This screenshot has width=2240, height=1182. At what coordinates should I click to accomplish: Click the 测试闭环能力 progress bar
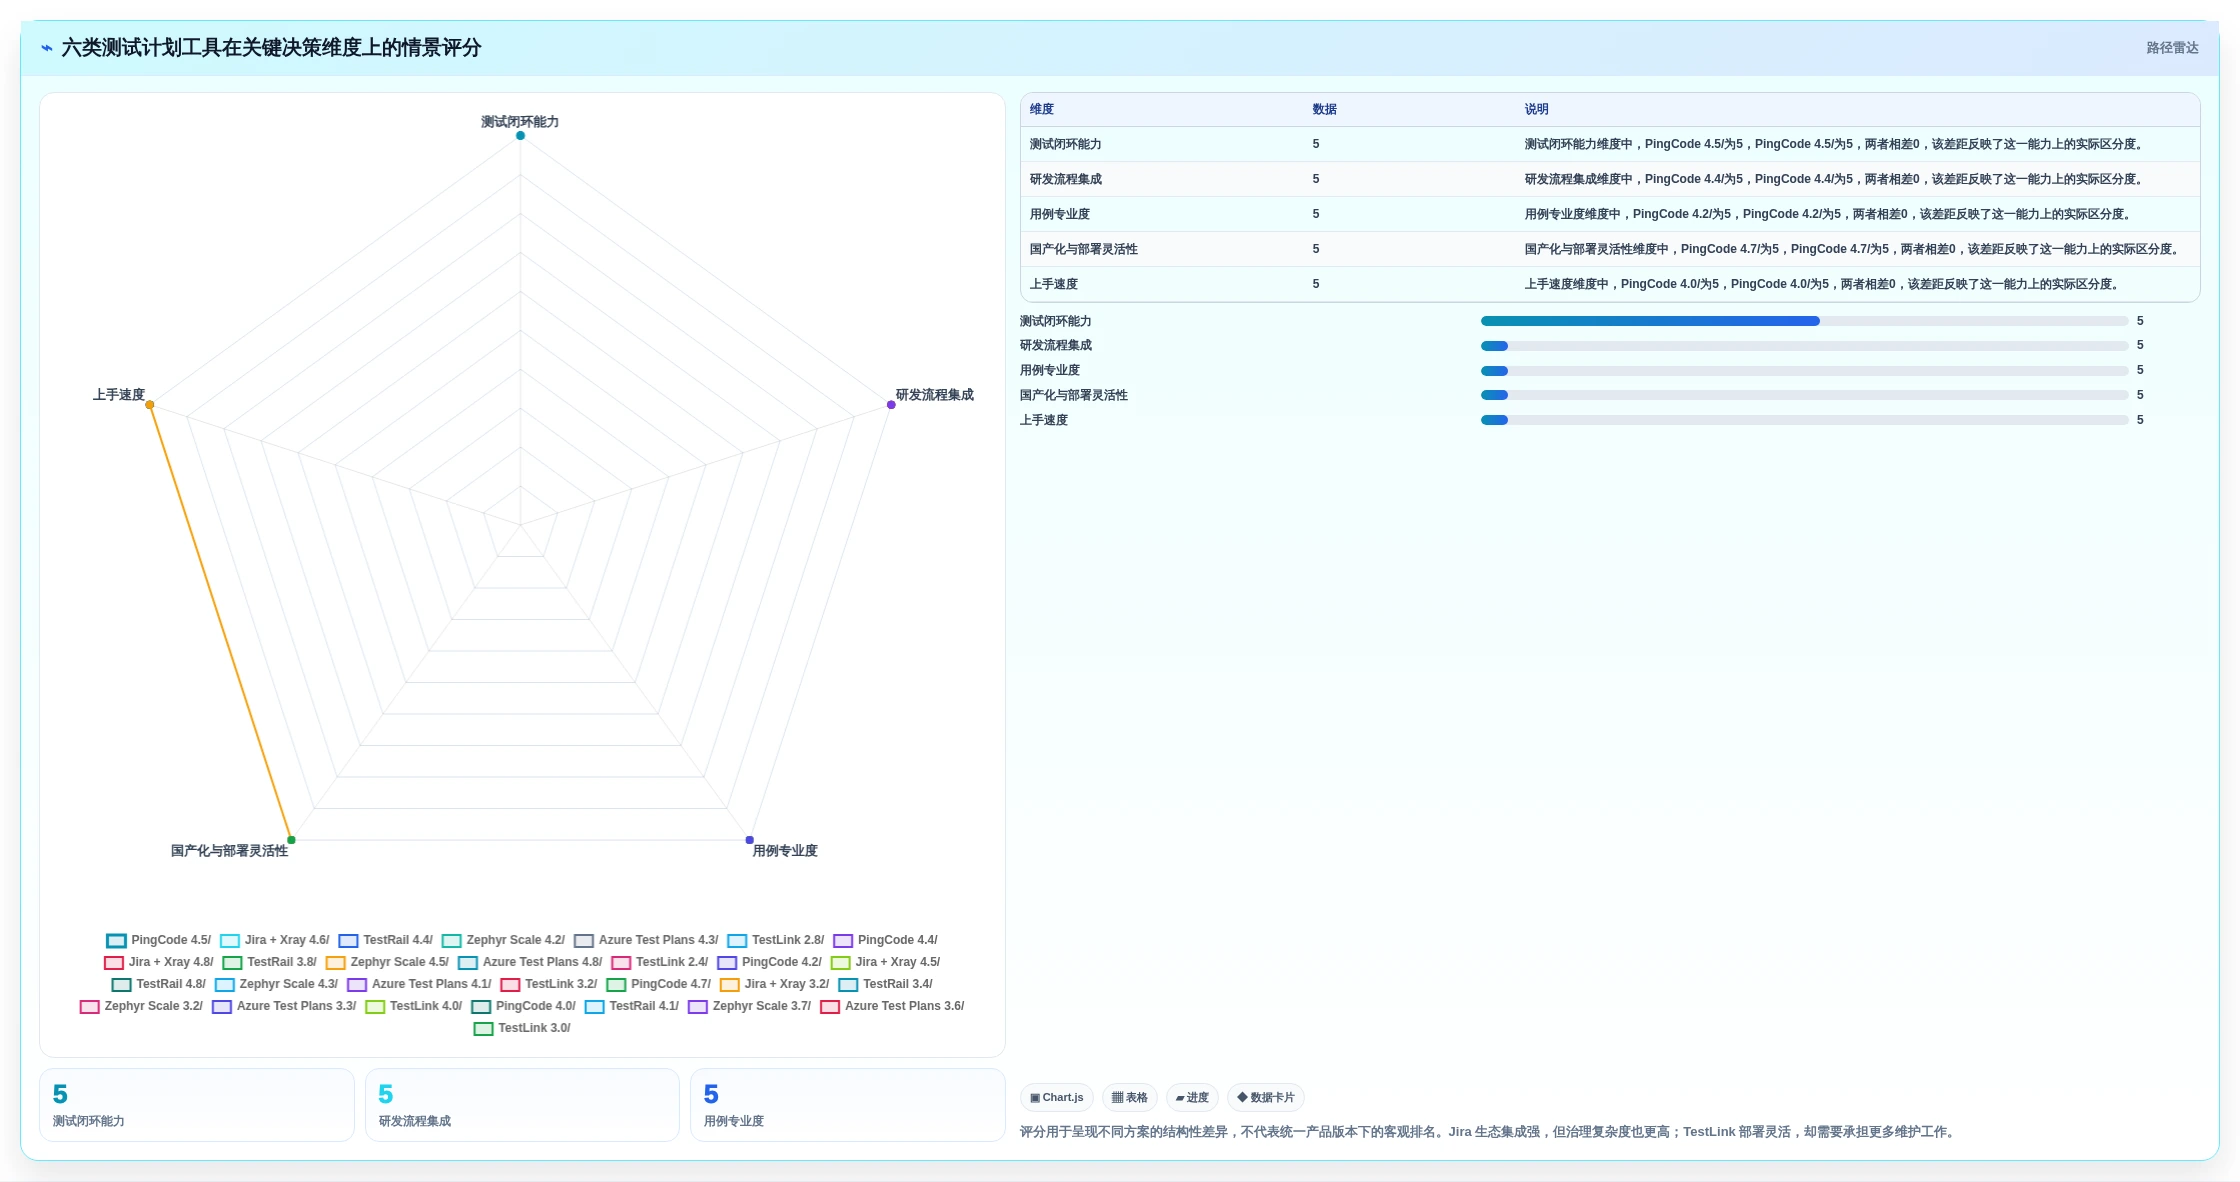pyautogui.click(x=1804, y=321)
